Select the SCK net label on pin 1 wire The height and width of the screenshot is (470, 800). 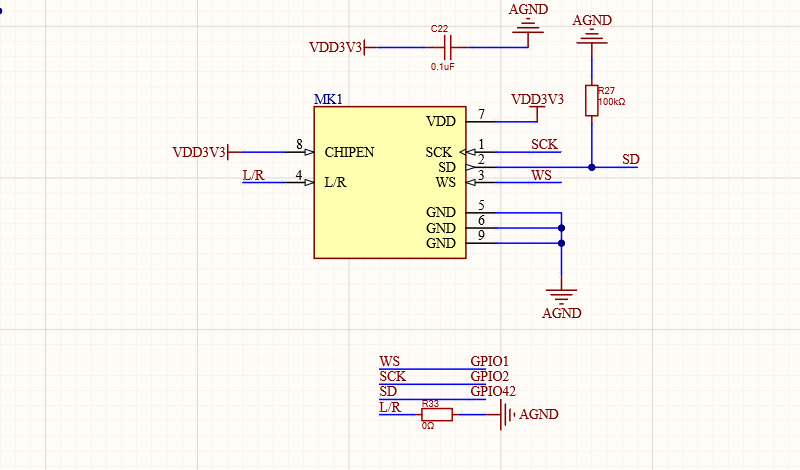544,144
